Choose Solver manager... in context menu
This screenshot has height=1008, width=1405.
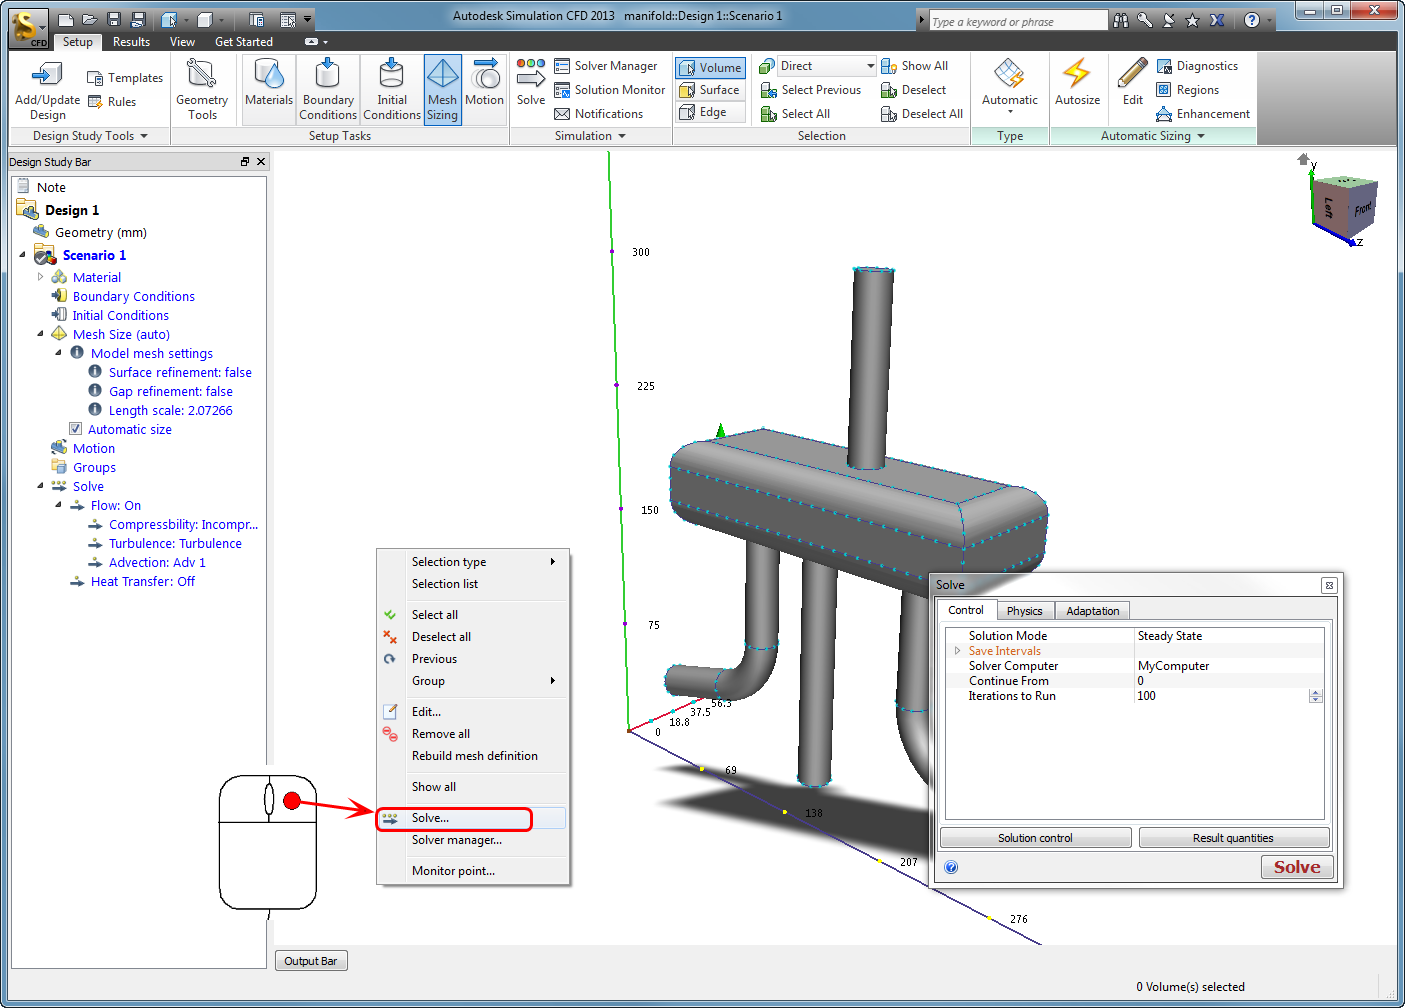click(x=471, y=840)
